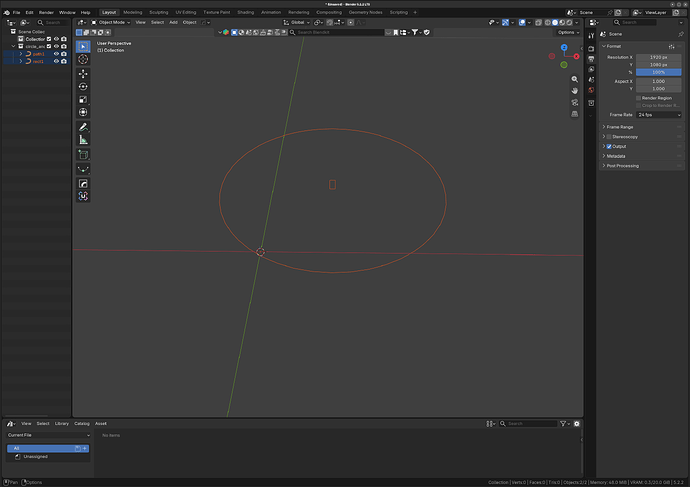
Task: Open the Frame Rate 24 fps dropdown
Action: [x=659, y=115]
